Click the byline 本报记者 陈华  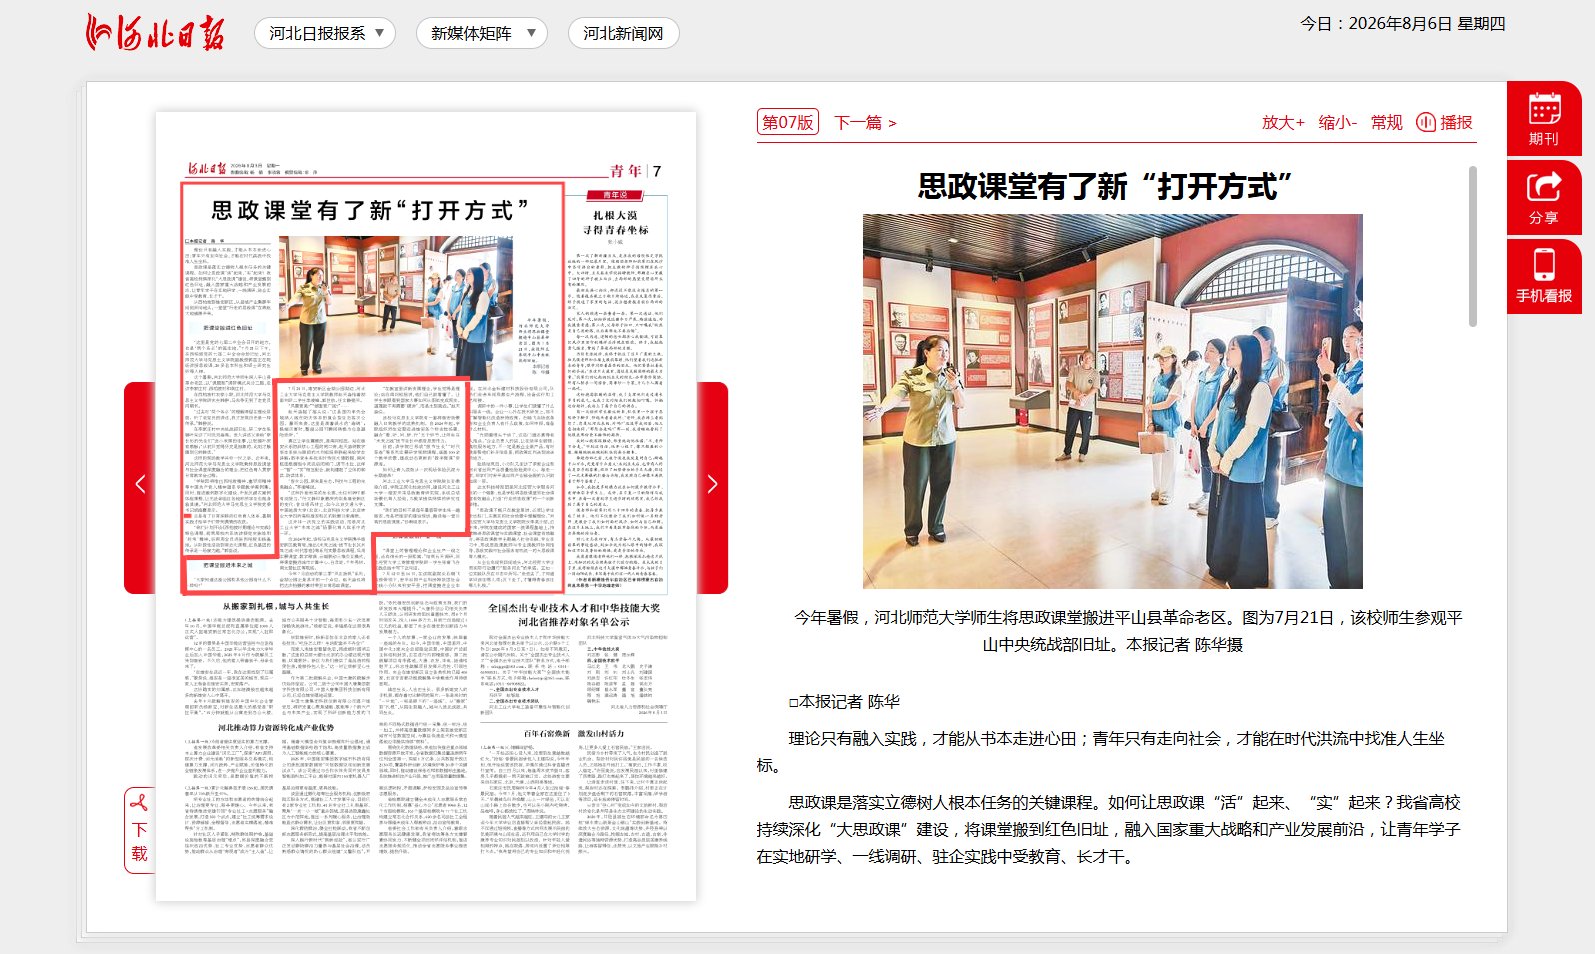point(844,702)
